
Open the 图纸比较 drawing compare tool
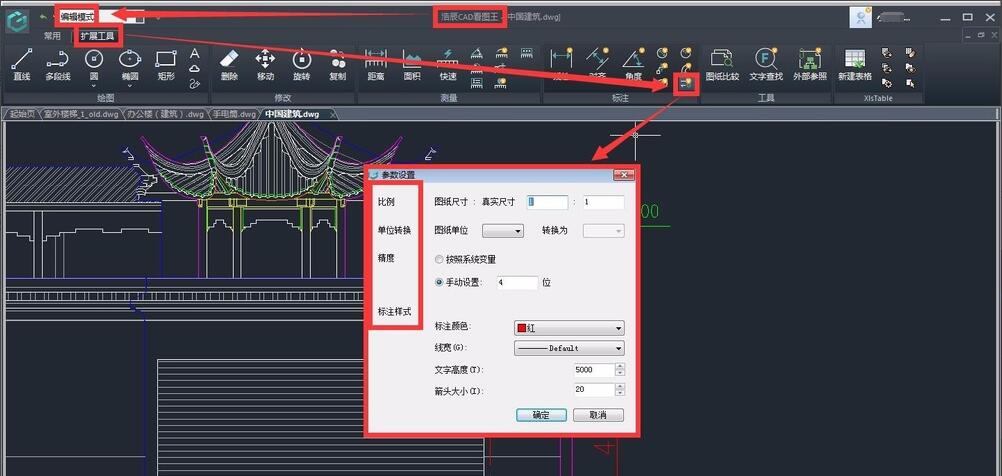point(722,65)
